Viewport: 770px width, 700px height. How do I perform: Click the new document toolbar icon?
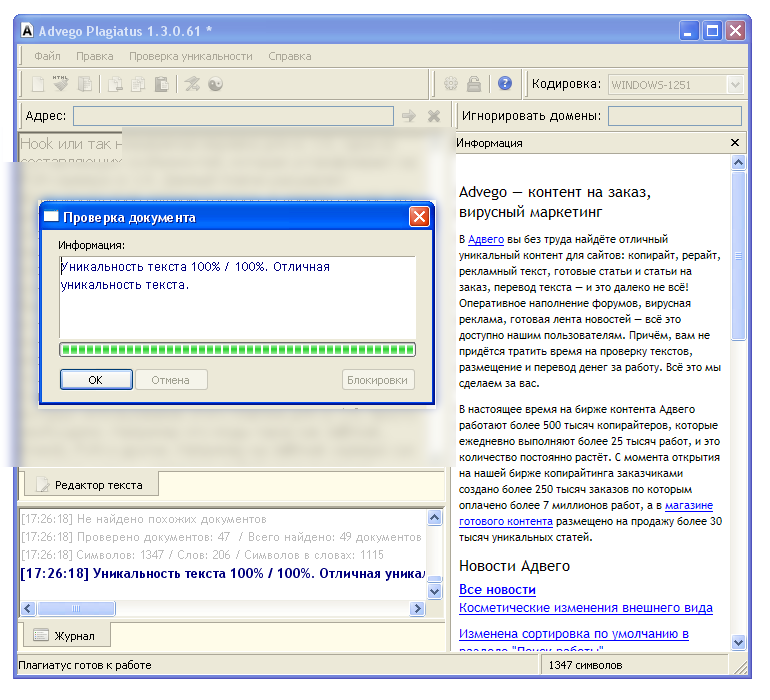[38, 84]
